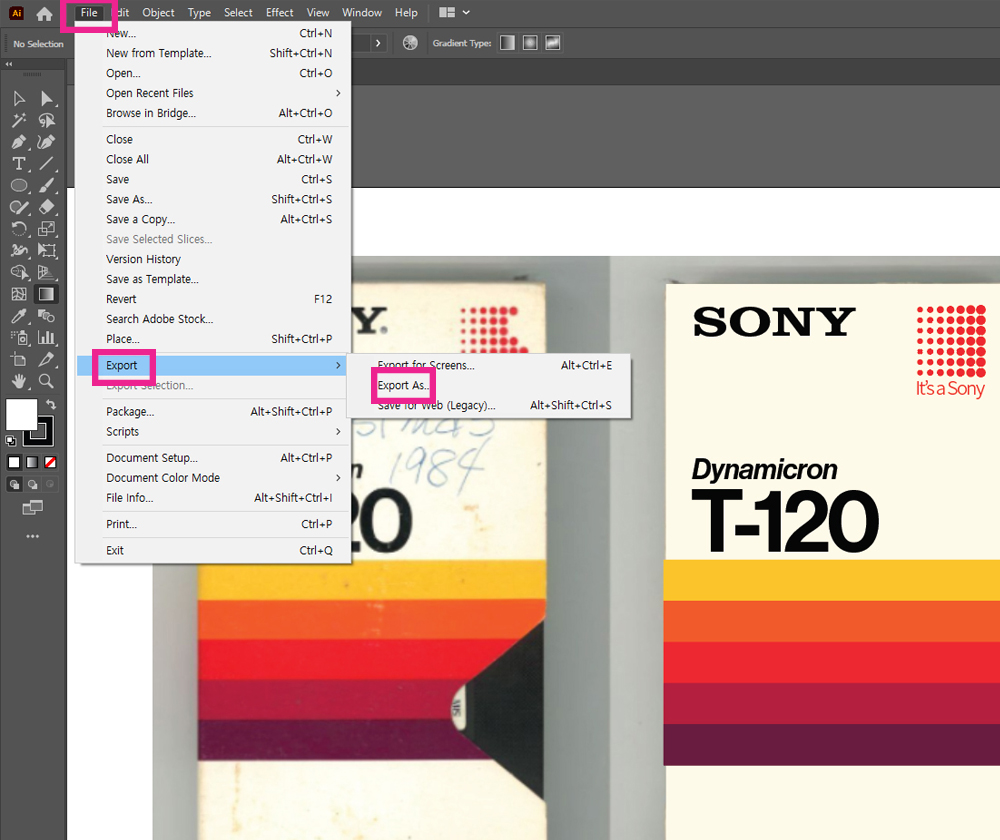Select the Artboard tool

tap(19, 359)
